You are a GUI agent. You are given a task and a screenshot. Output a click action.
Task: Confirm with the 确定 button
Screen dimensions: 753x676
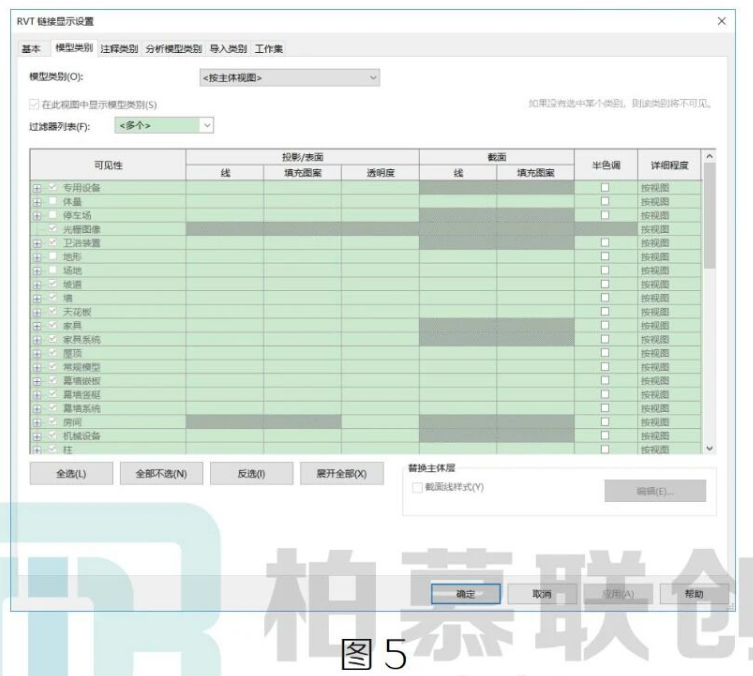coord(466,594)
